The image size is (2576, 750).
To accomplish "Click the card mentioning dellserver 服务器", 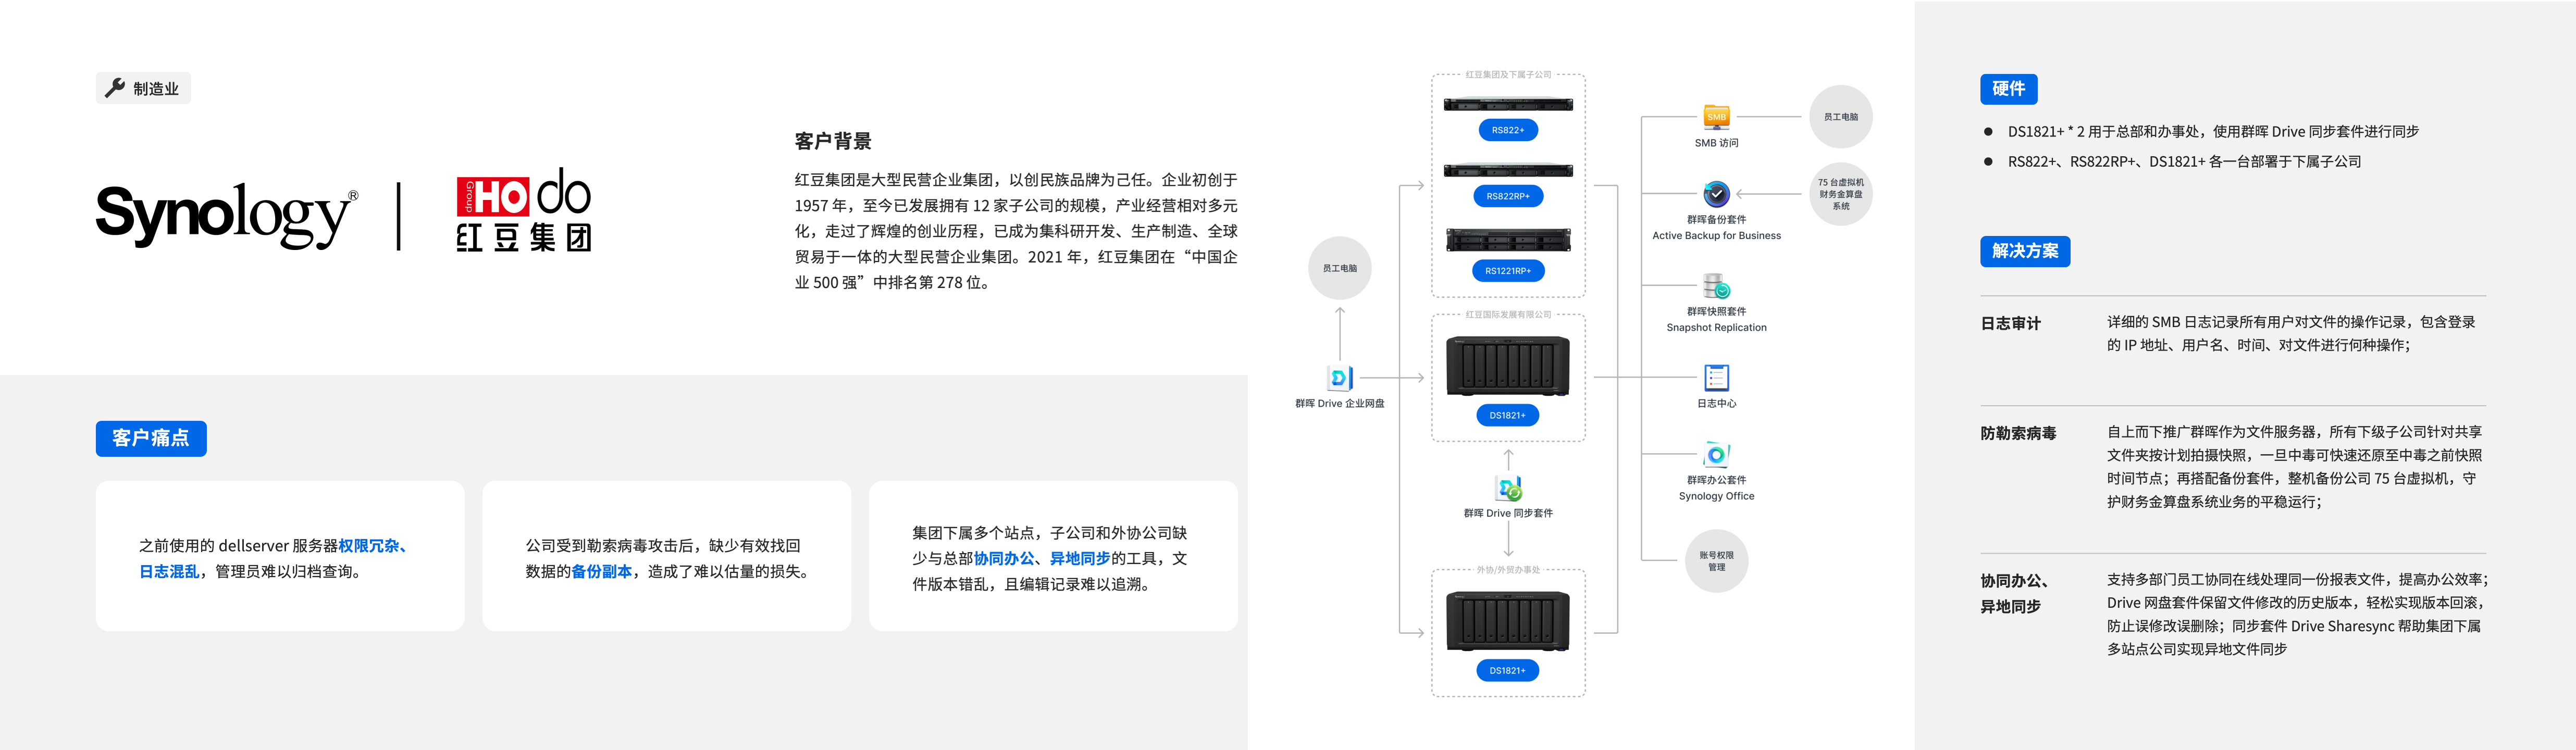I will tap(280, 556).
